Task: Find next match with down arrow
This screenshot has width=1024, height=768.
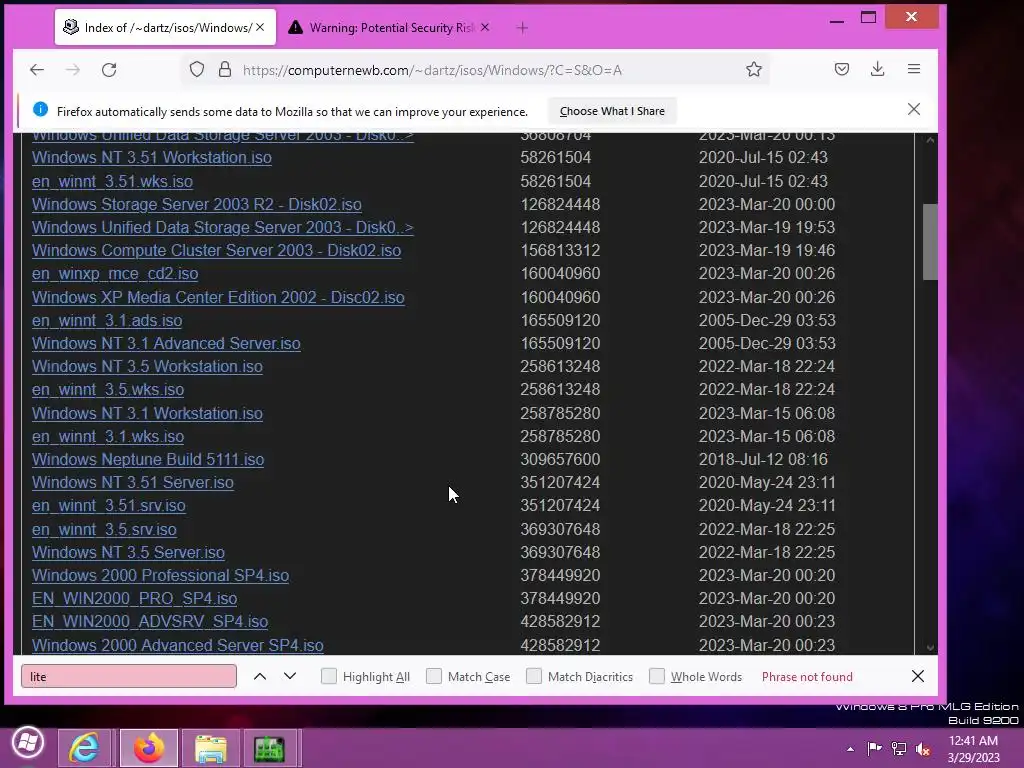Action: tap(290, 677)
